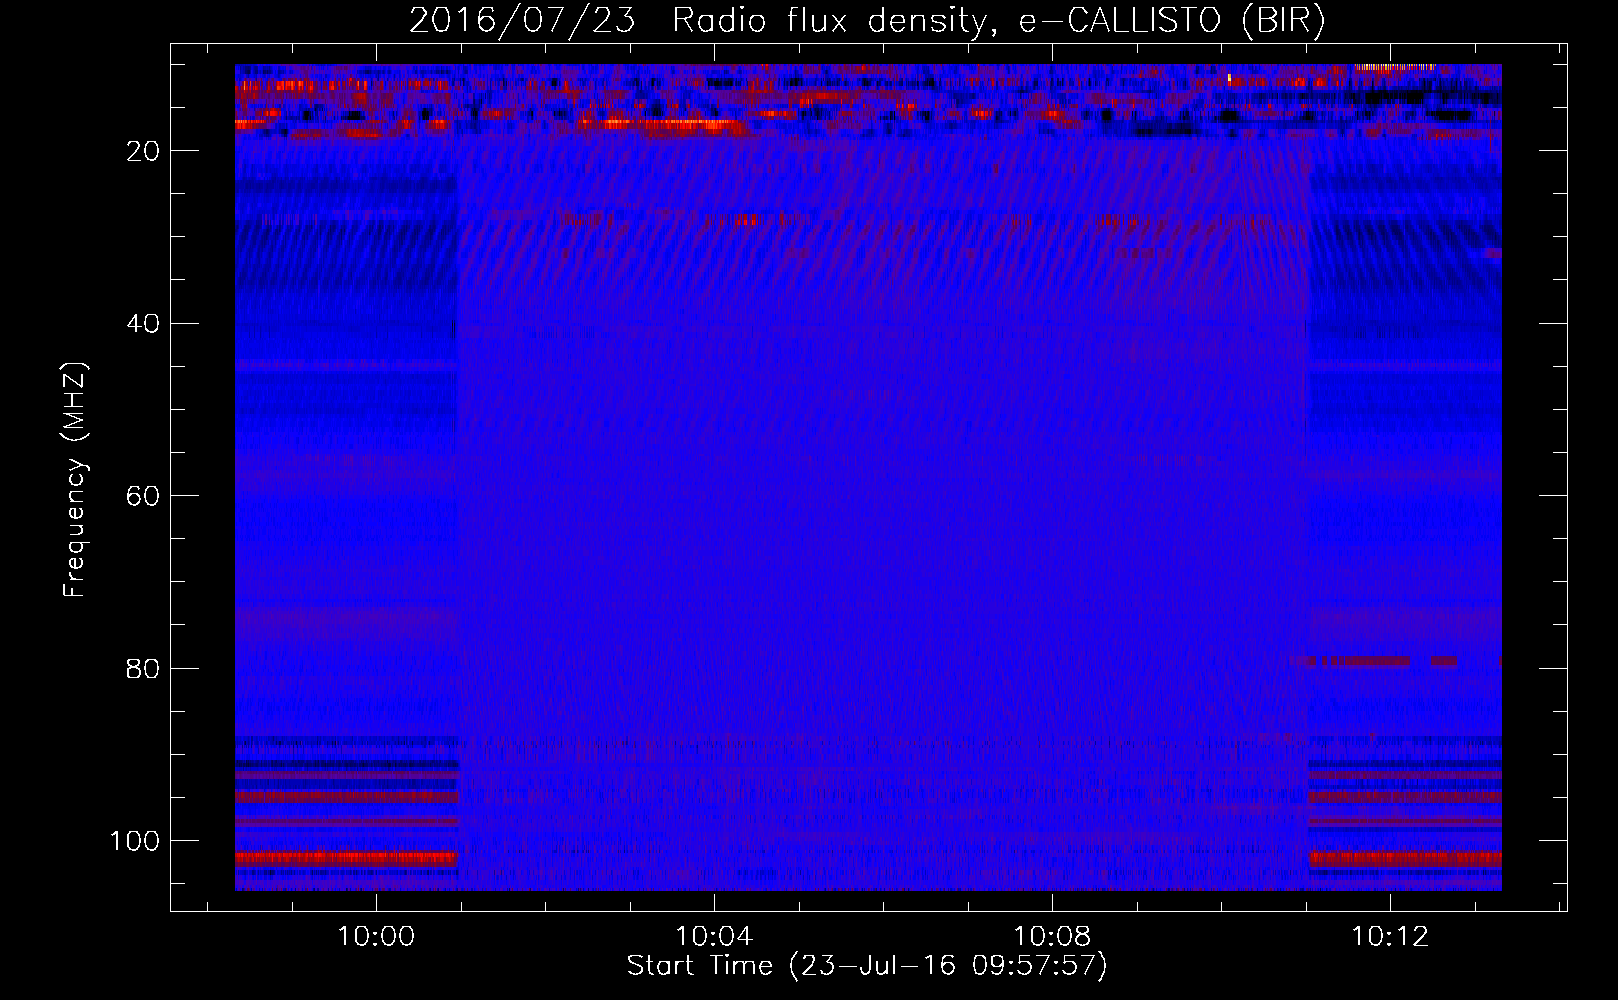1618x1000 pixels.
Task: Click the "60" frequency tick label
Action: pos(144,496)
